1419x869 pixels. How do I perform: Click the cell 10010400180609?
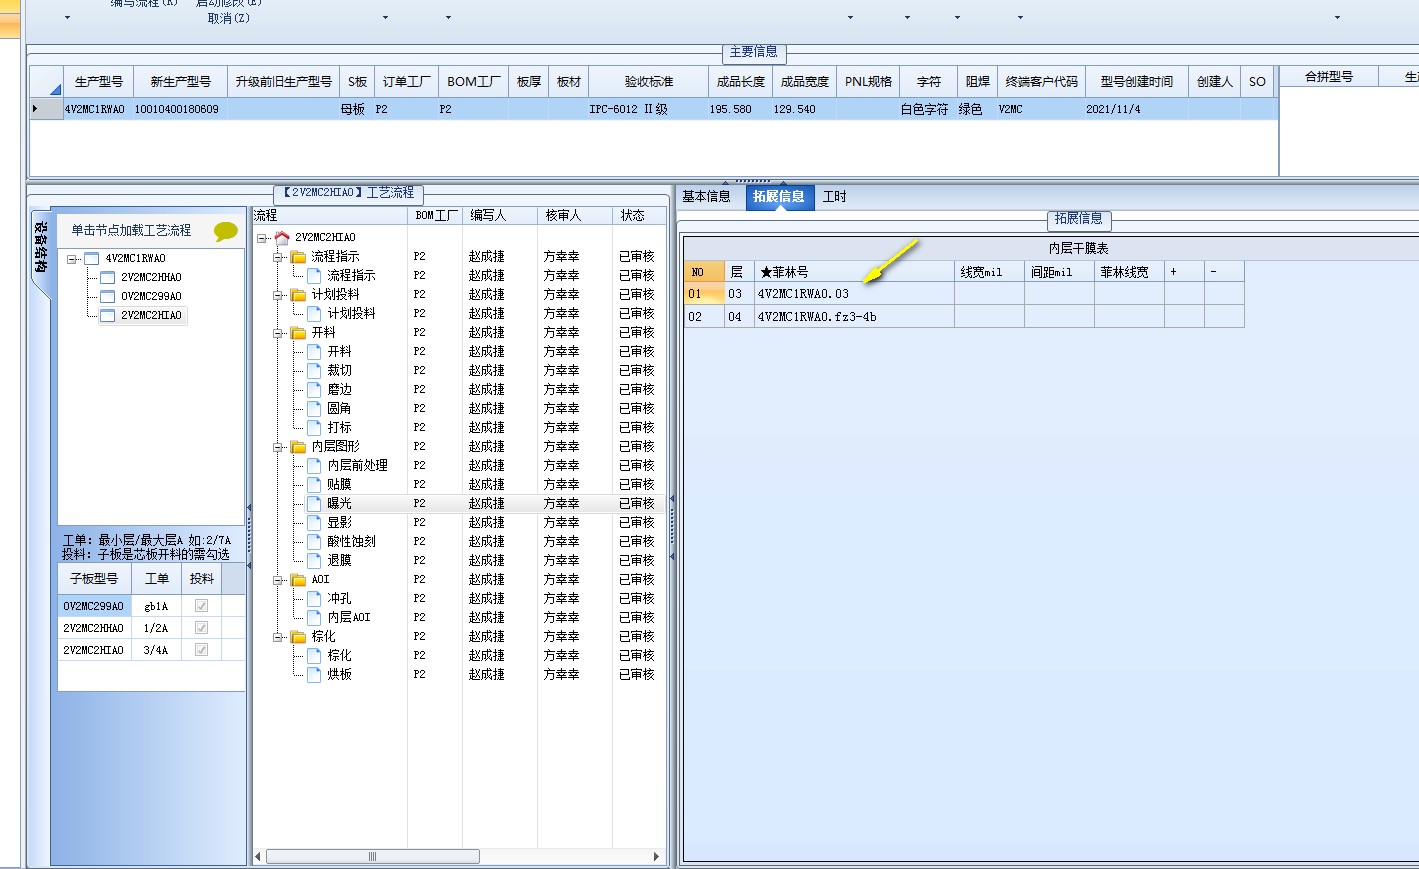[180, 110]
